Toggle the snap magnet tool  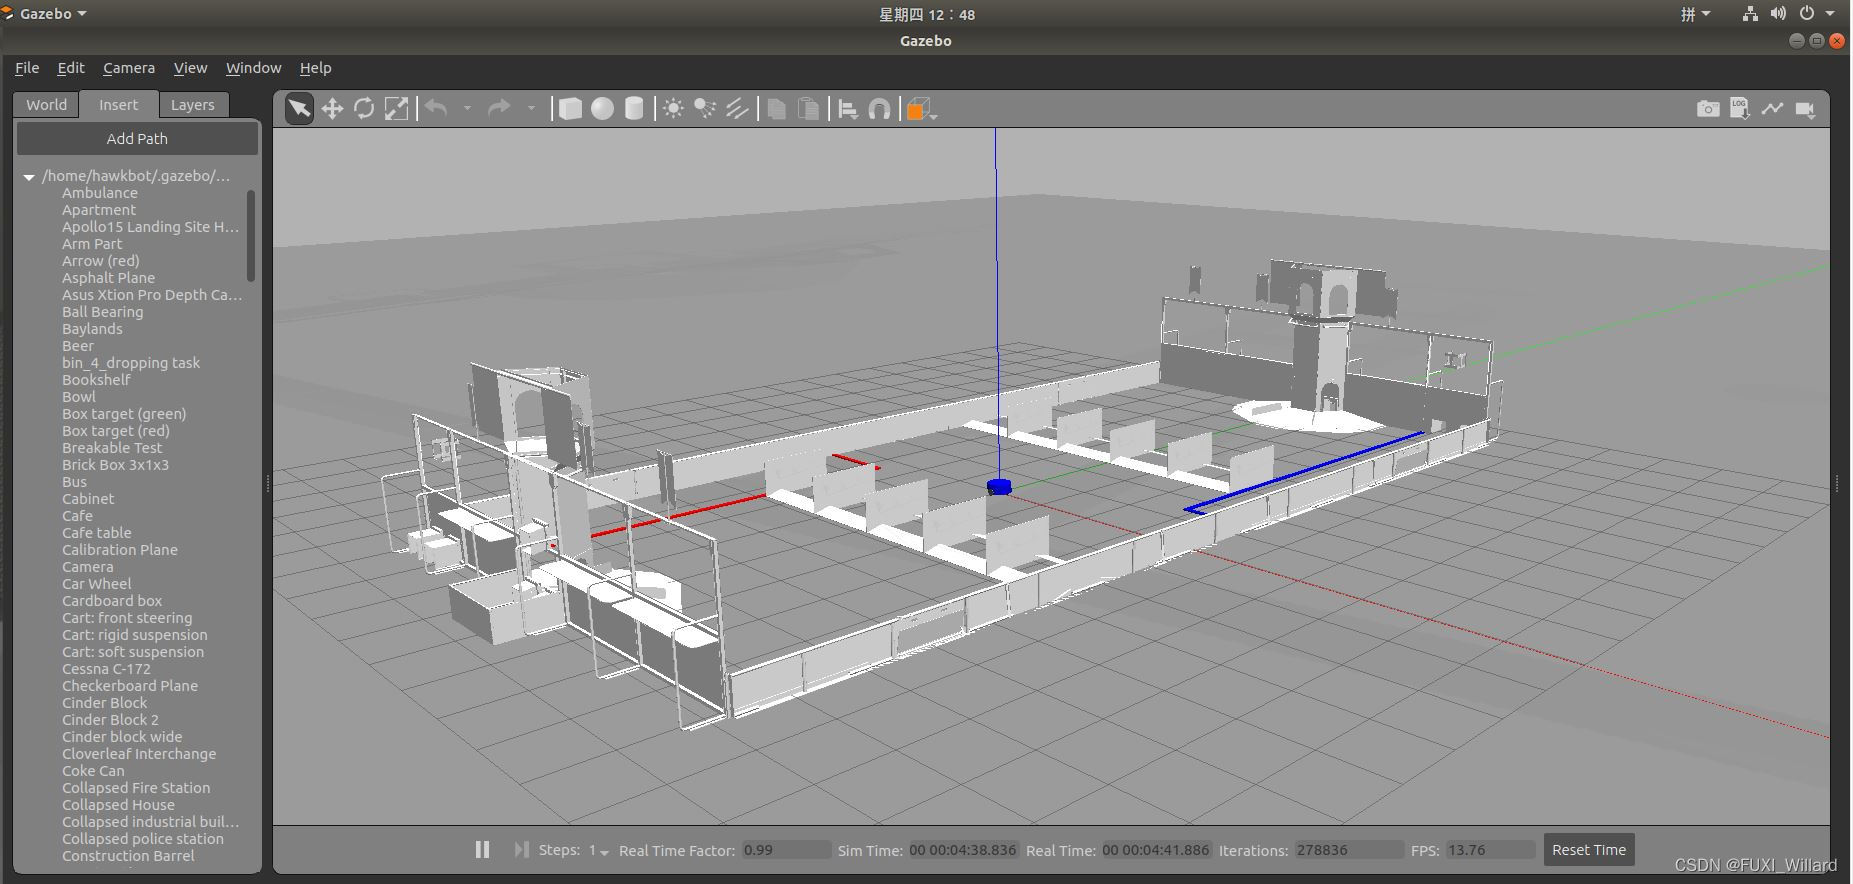(879, 109)
